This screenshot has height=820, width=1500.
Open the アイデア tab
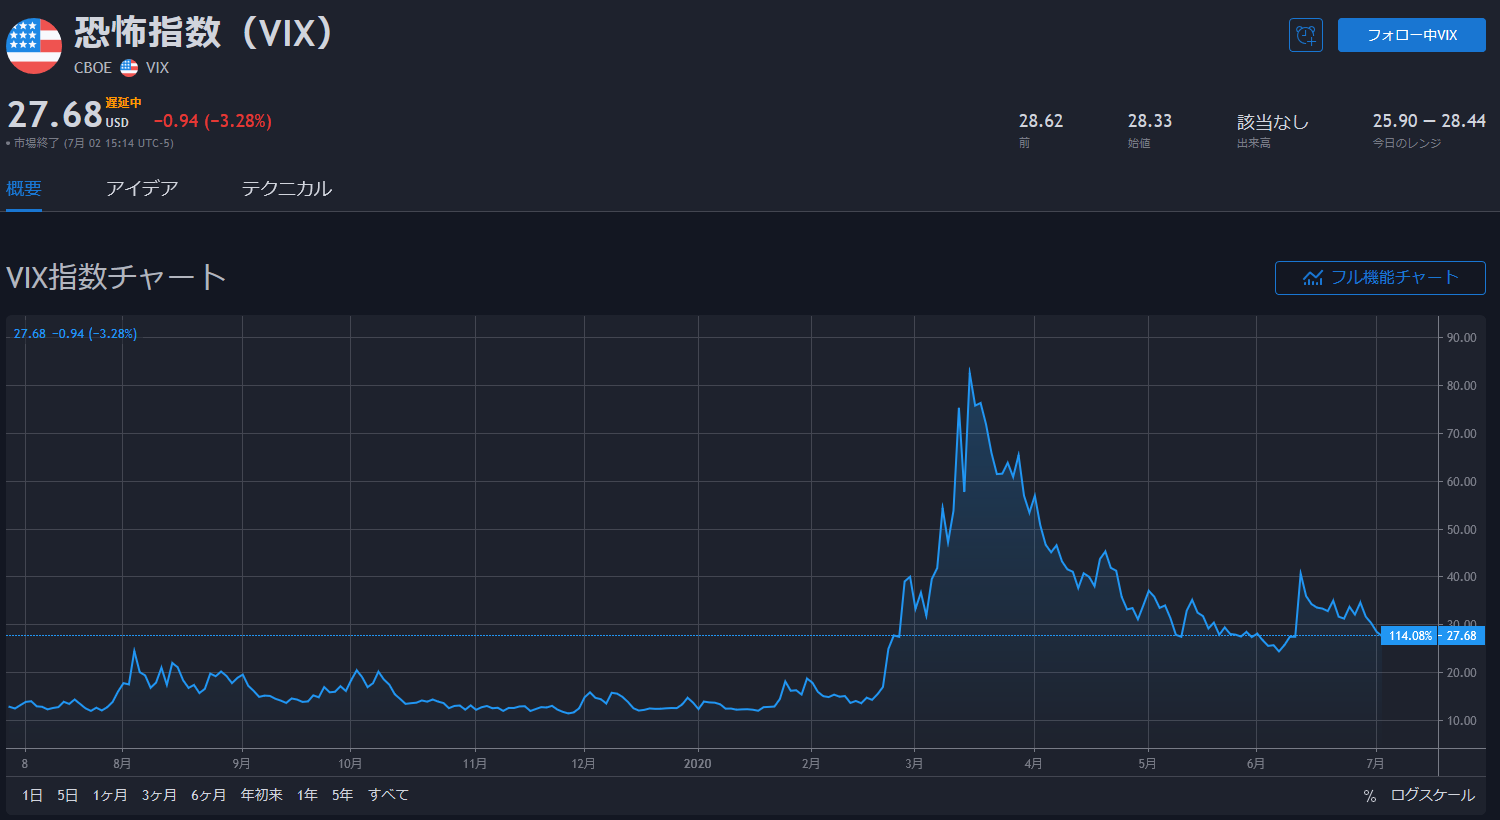pyautogui.click(x=142, y=188)
